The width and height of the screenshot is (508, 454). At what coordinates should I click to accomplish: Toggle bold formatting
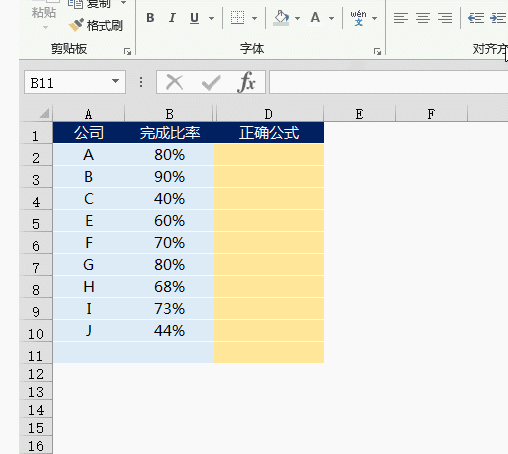pyautogui.click(x=150, y=18)
